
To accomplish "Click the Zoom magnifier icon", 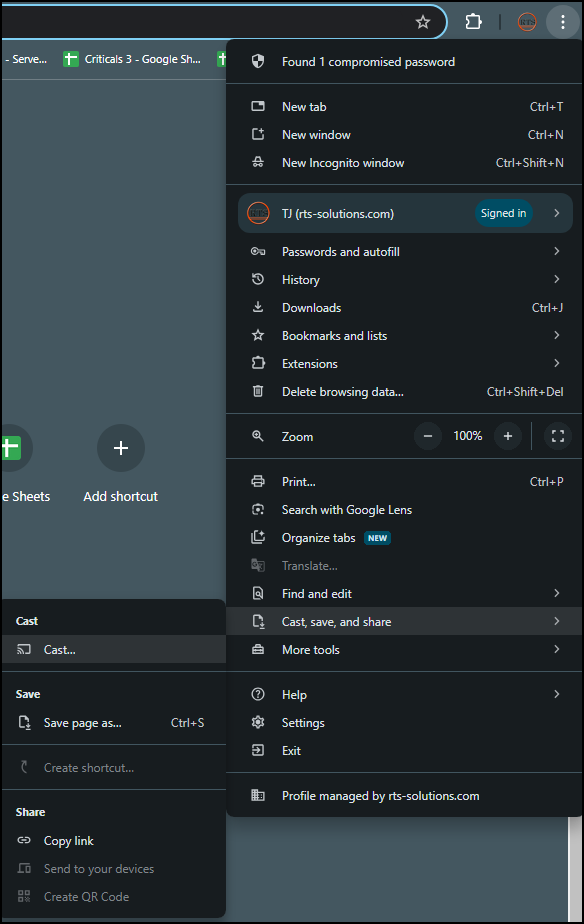I will click(258, 436).
